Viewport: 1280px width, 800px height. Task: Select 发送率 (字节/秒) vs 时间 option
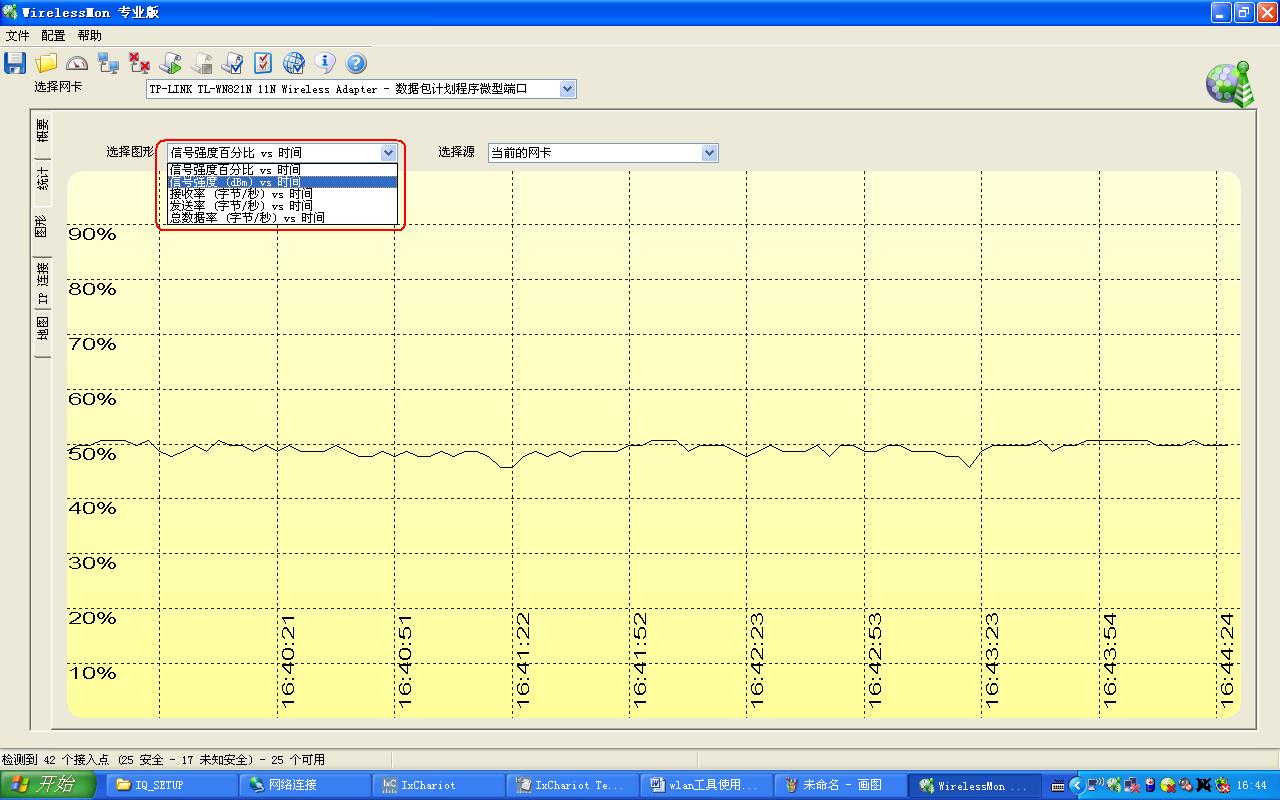[282, 206]
